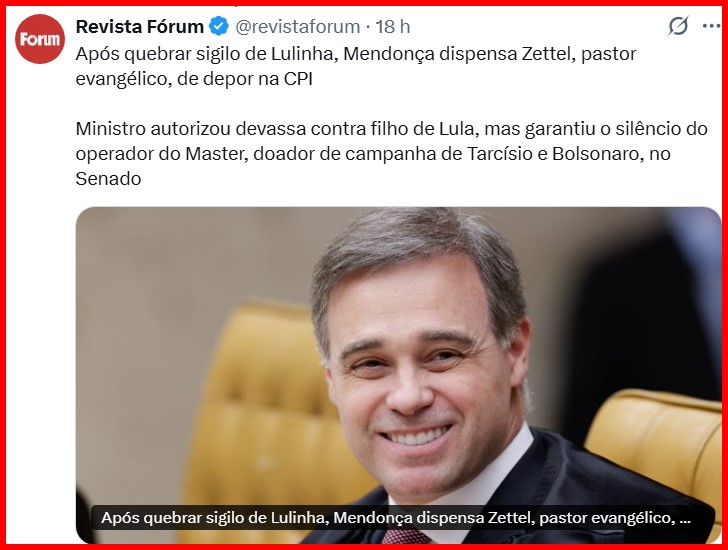Click the caption overlay on the image card
This screenshot has width=728, height=550.
396,518
